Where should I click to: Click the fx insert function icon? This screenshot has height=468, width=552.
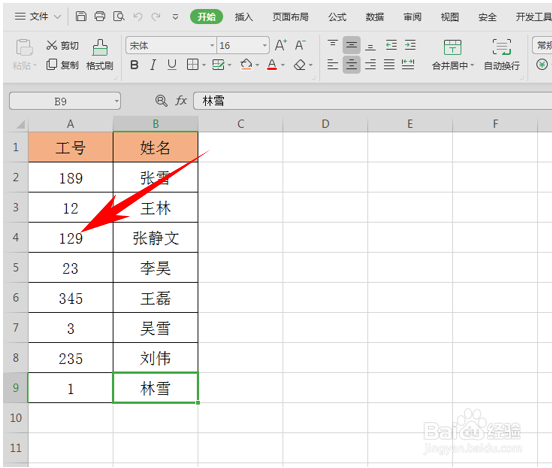[x=181, y=101]
